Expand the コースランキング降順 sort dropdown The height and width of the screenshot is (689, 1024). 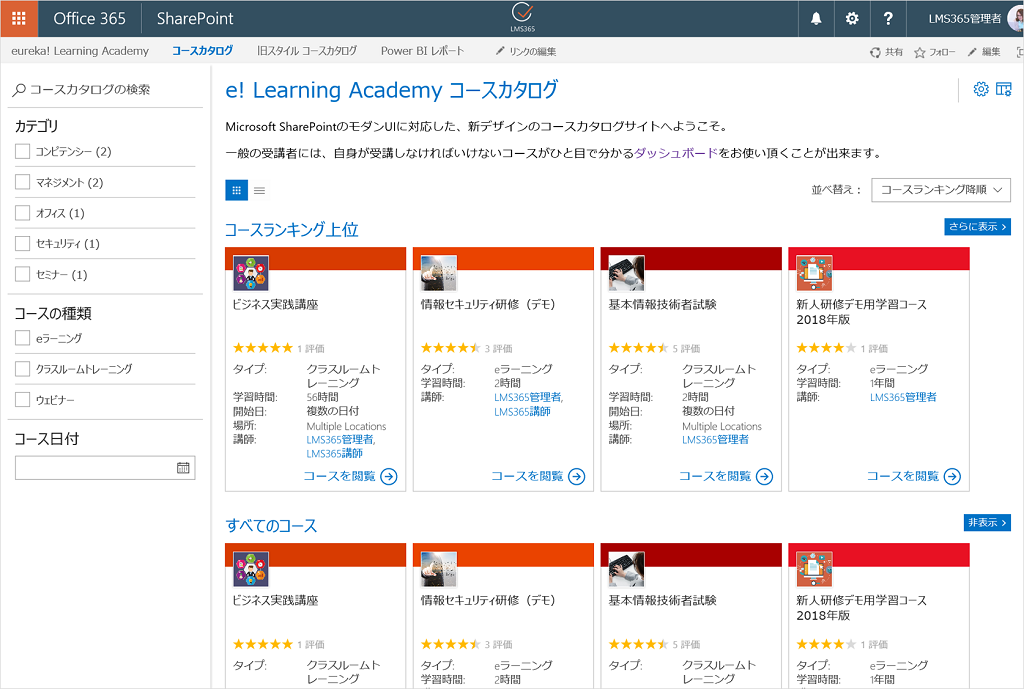(x=940, y=190)
